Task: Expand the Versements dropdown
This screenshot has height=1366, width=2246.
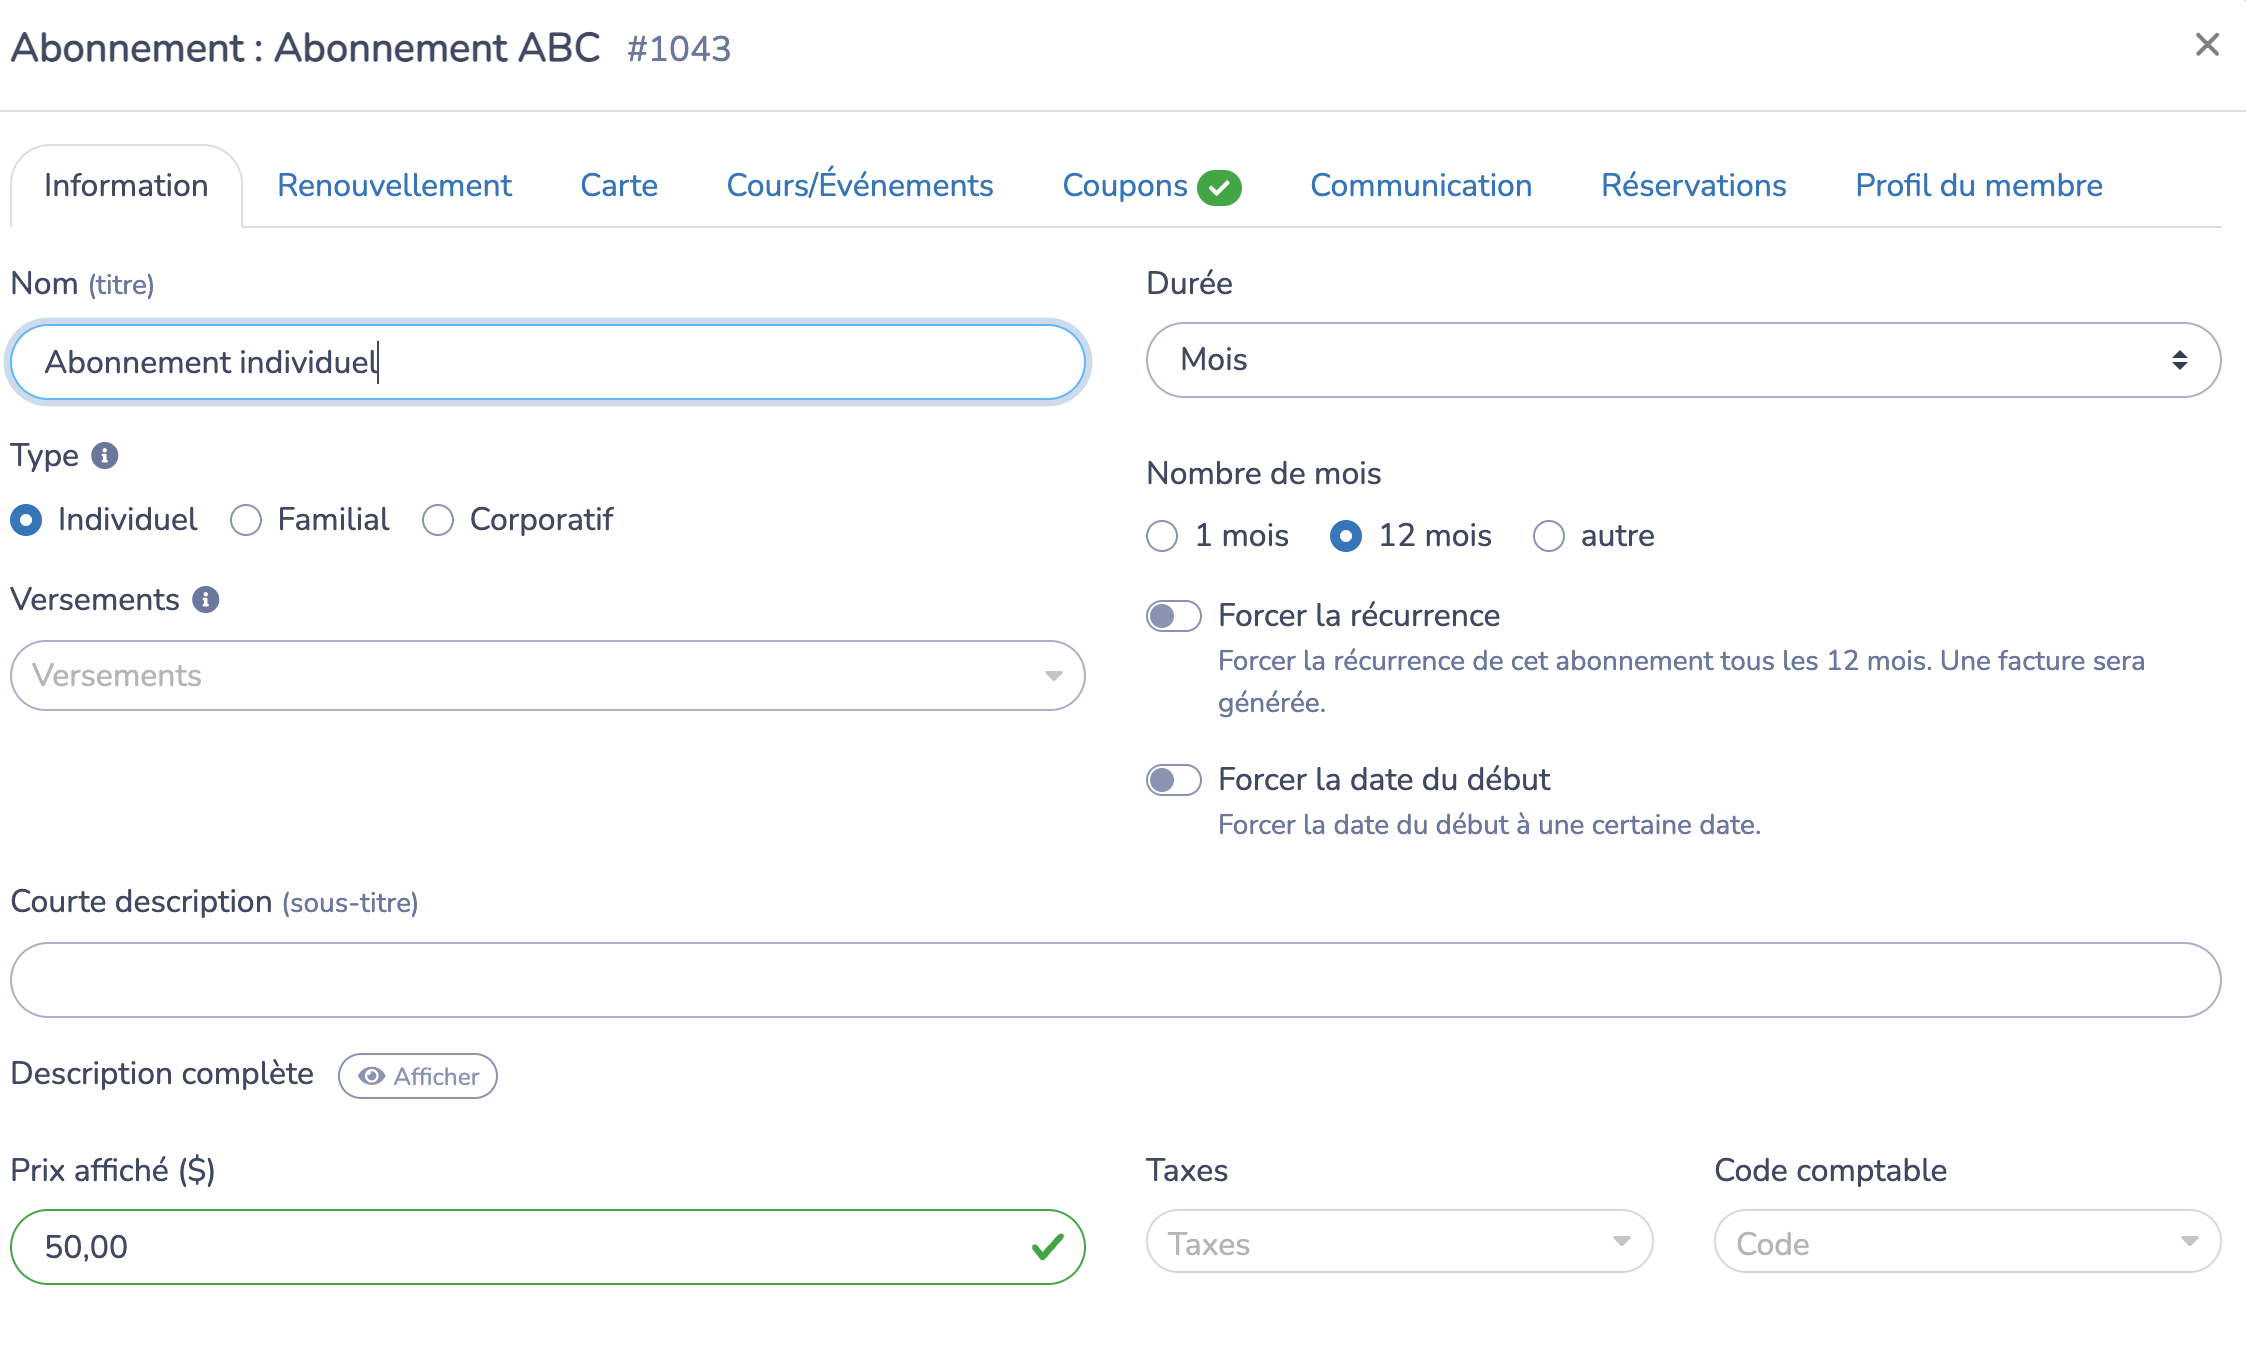Action: point(547,676)
